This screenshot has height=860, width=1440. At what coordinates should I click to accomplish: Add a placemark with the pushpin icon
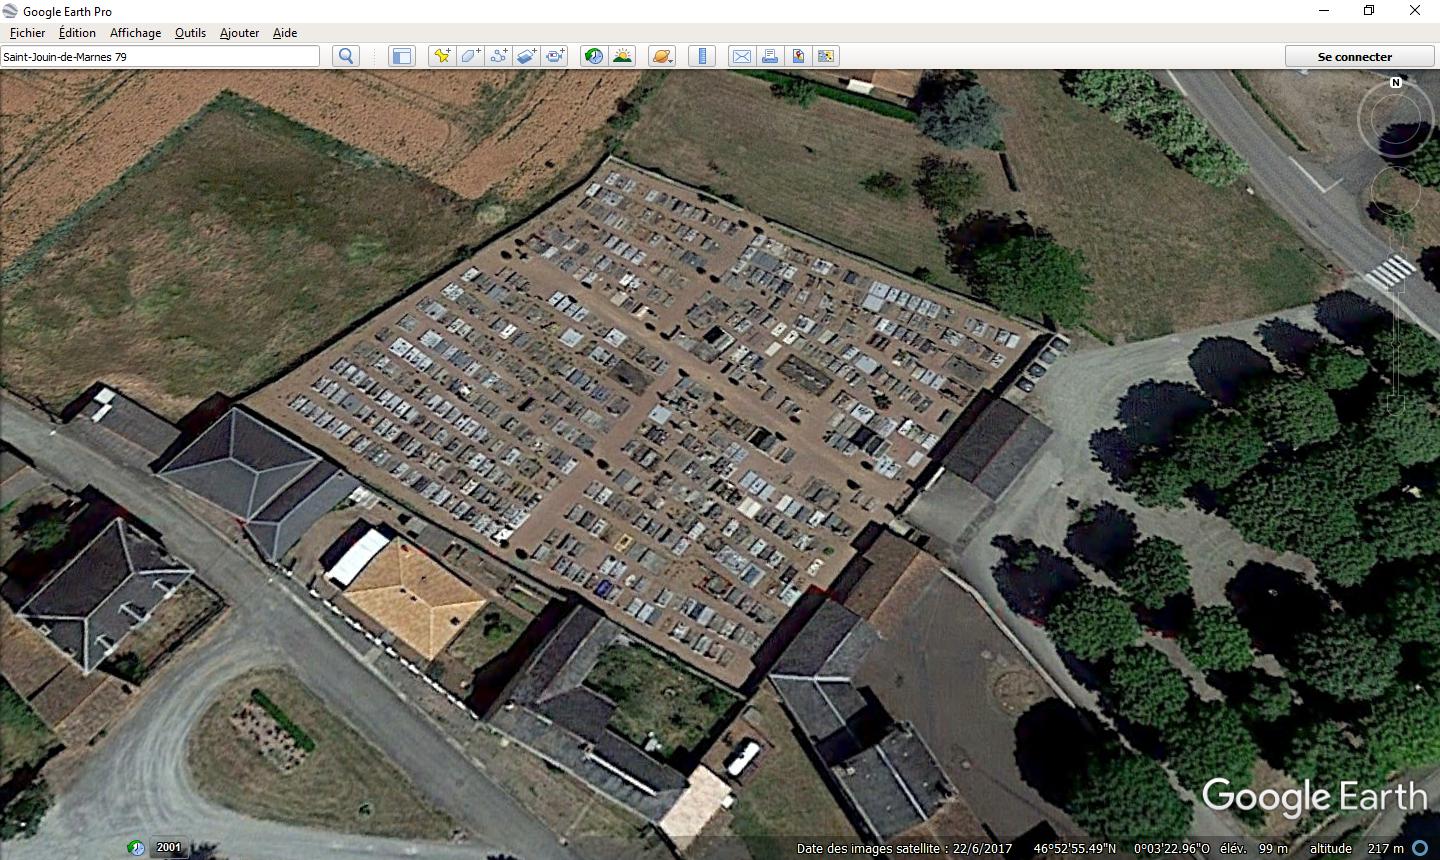tap(441, 56)
